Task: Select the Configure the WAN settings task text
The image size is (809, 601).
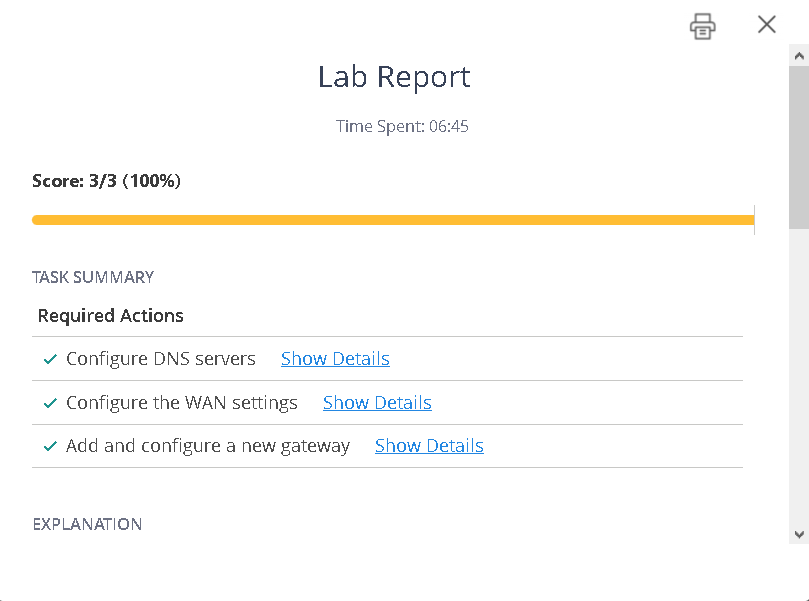Action: coord(182,403)
